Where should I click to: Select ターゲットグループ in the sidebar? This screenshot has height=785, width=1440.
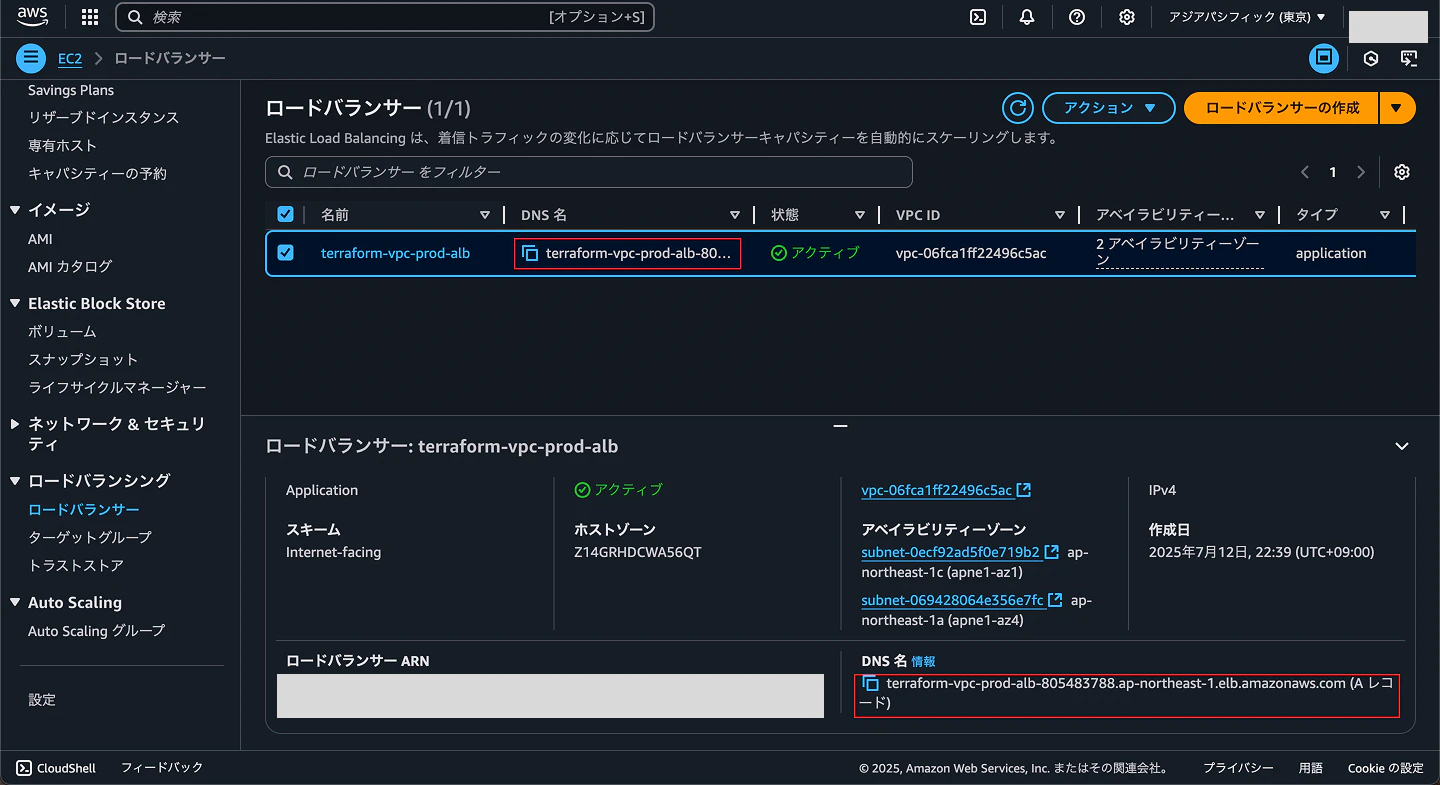(x=88, y=537)
